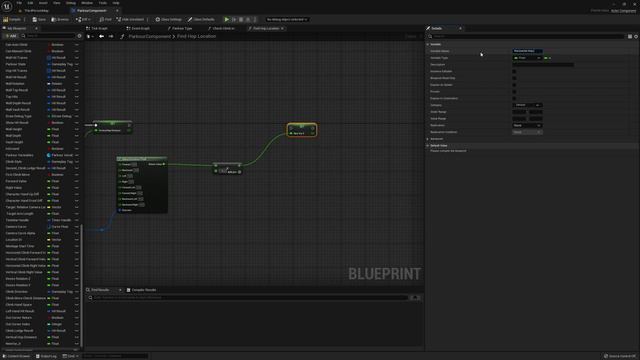This screenshot has width=640, height=360.
Task: Collapse the Variable section in Details
Action: (x=428, y=44)
